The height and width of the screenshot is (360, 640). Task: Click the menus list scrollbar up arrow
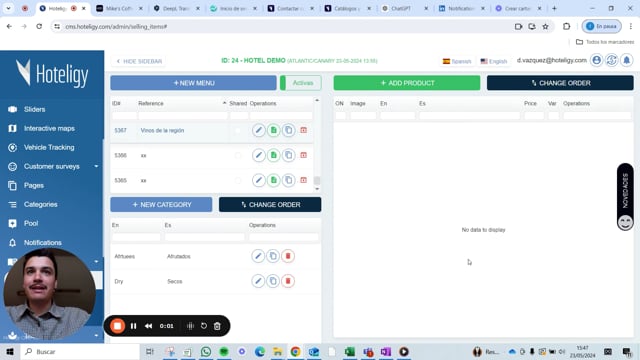tap(317, 100)
